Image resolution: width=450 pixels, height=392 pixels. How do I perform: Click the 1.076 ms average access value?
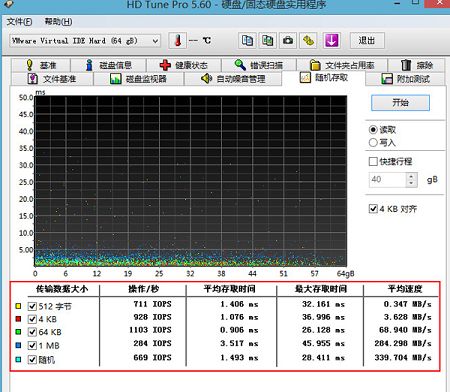coord(239,317)
